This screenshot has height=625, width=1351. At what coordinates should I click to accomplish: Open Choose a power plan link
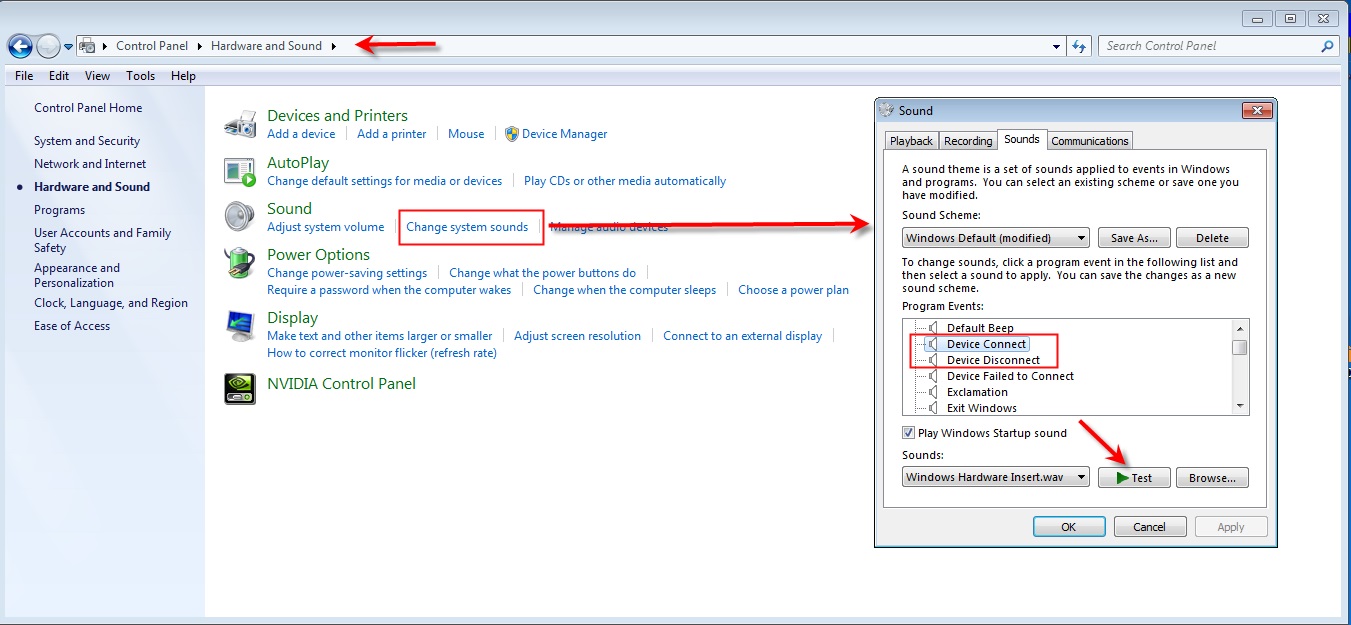(x=793, y=290)
